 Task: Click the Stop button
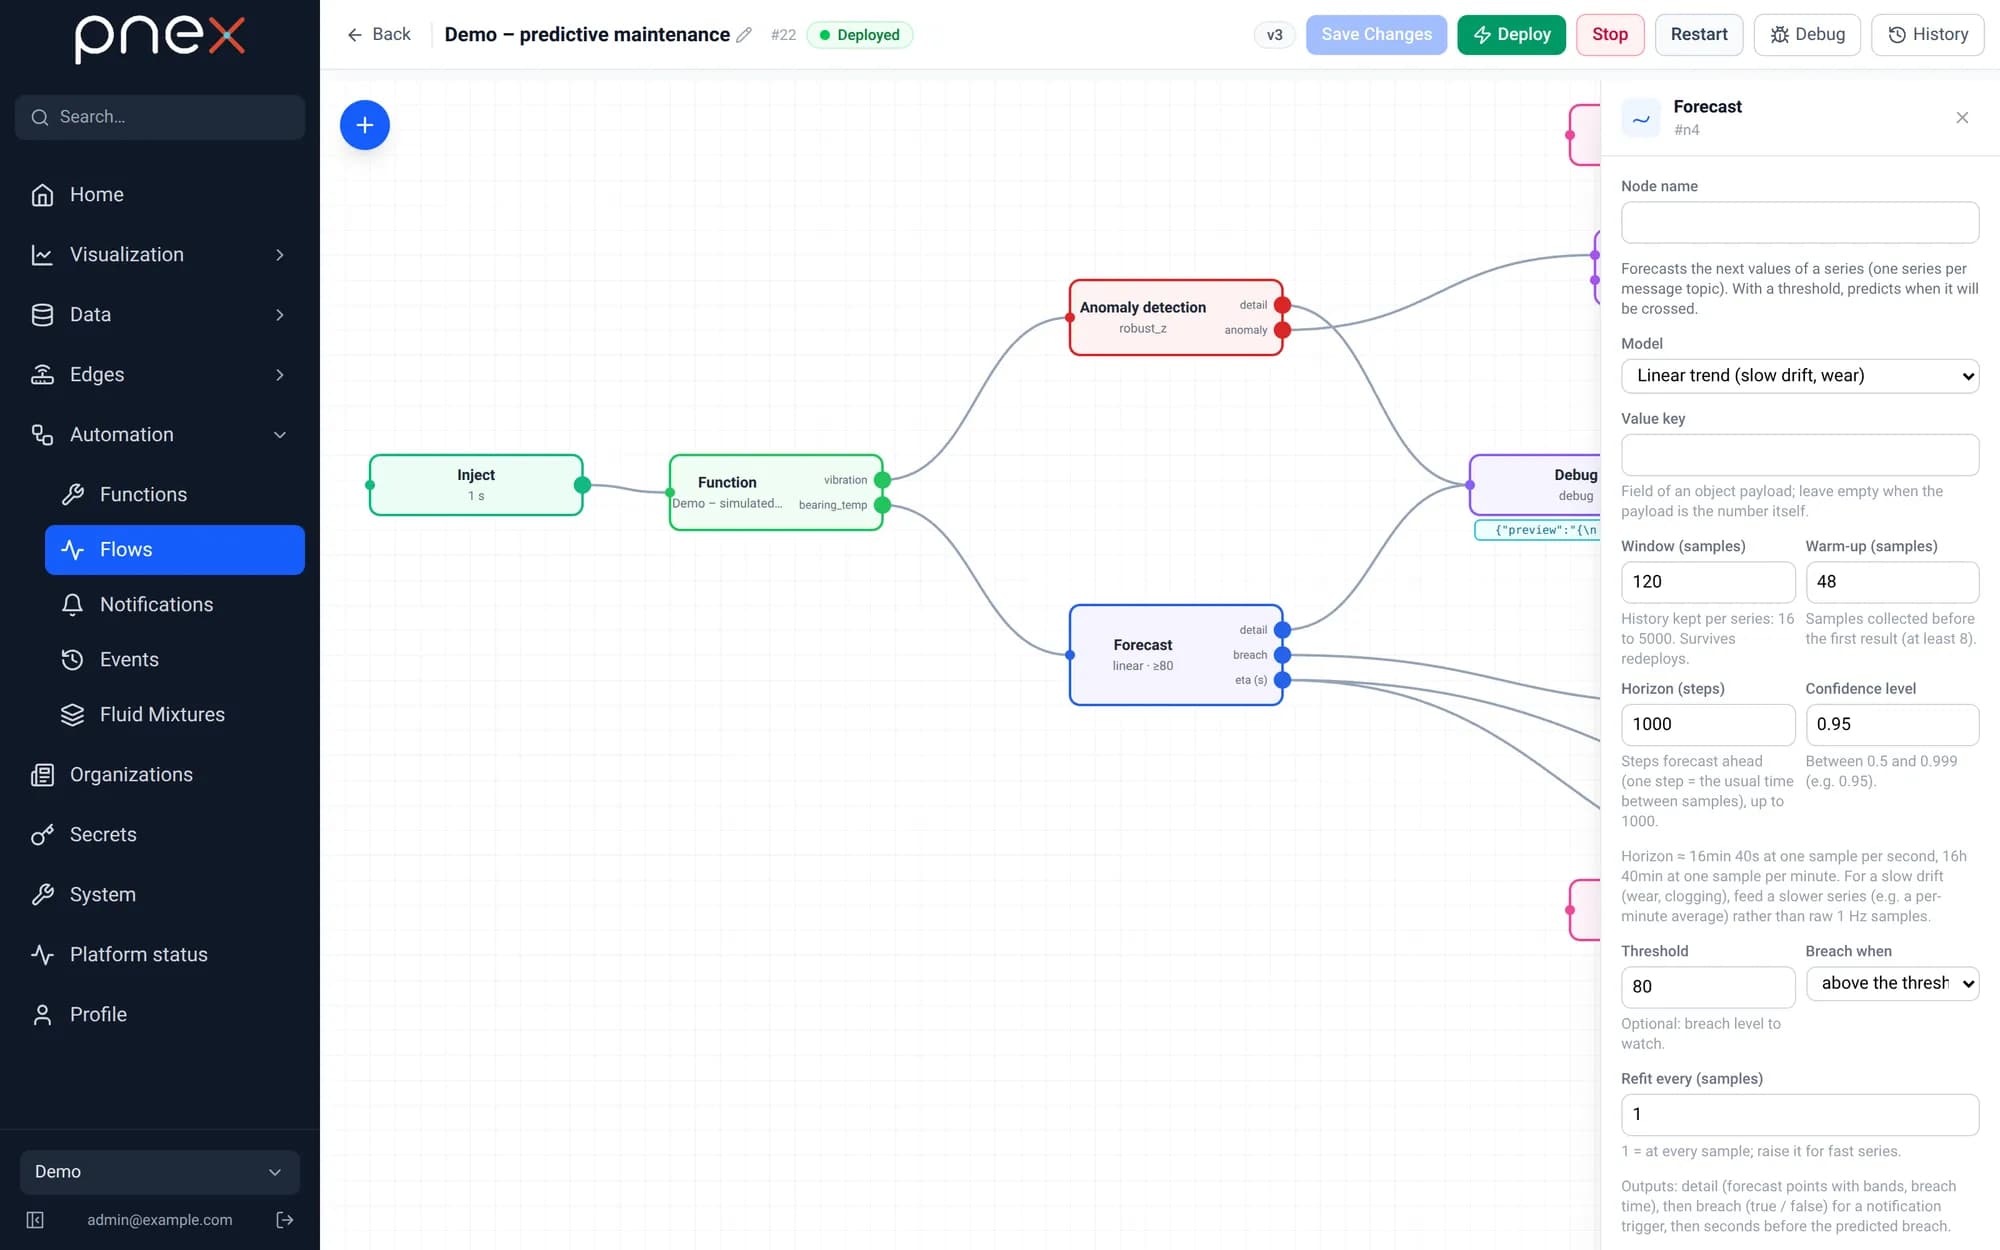click(1610, 35)
